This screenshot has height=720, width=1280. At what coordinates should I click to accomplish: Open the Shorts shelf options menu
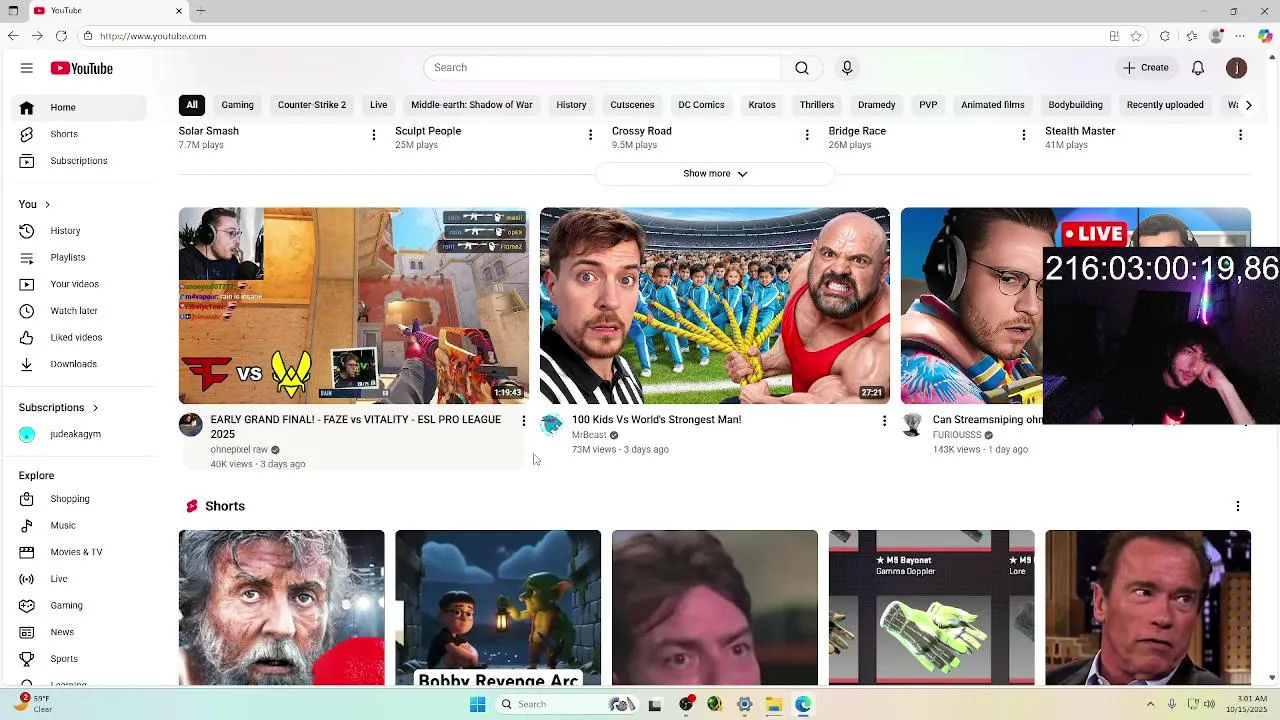[1238, 507]
